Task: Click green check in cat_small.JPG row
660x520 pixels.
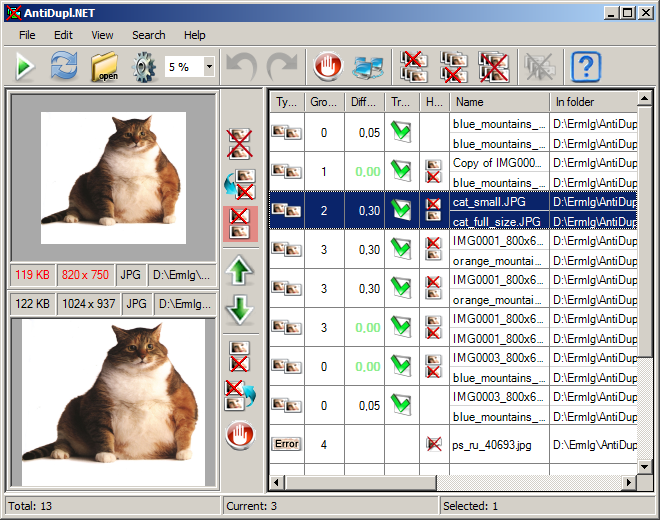Action: pos(401,209)
